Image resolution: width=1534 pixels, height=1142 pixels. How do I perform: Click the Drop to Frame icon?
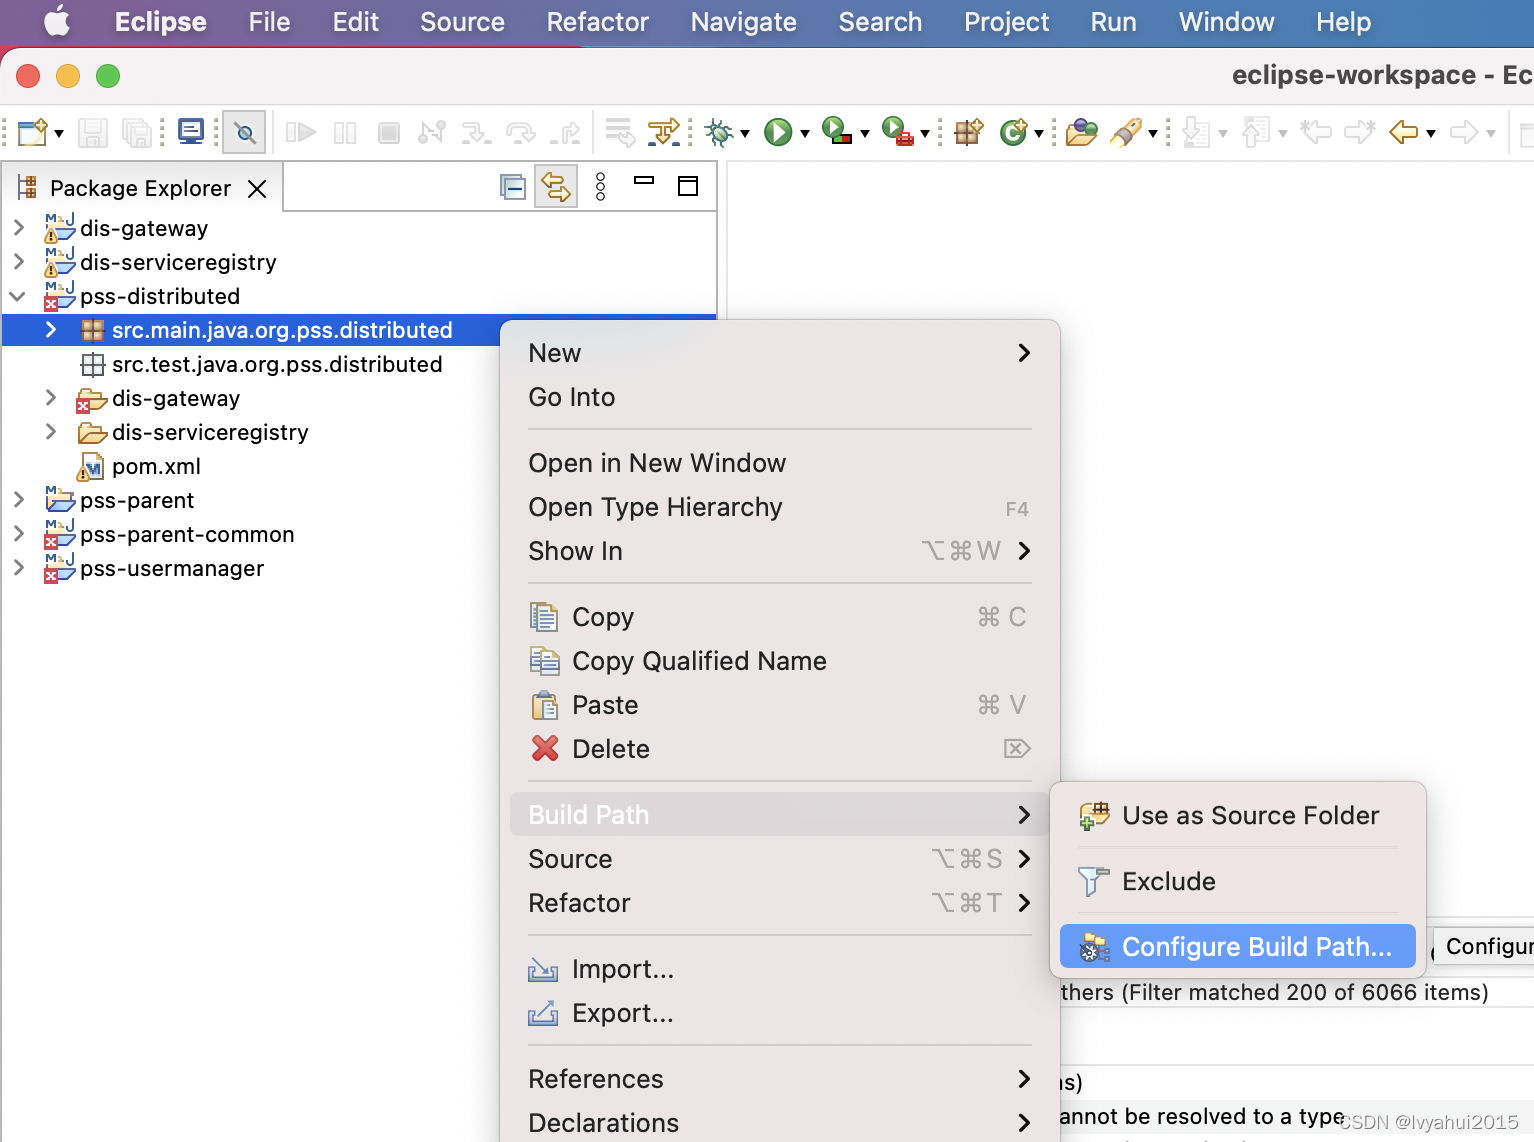tap(620, 132)
